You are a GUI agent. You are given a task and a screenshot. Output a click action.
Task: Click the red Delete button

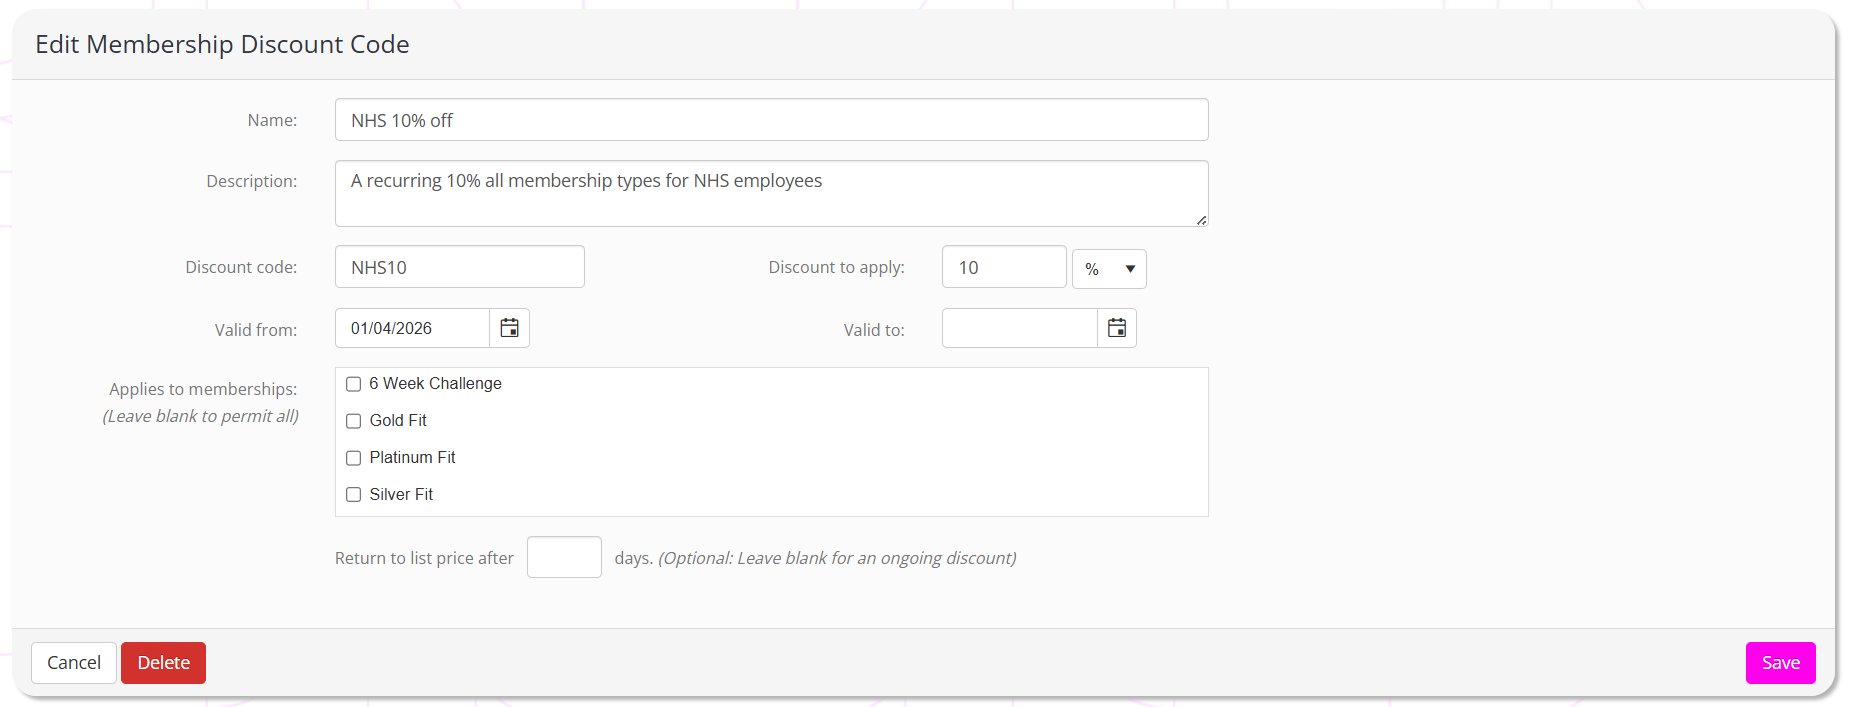(x=163, y=663)
